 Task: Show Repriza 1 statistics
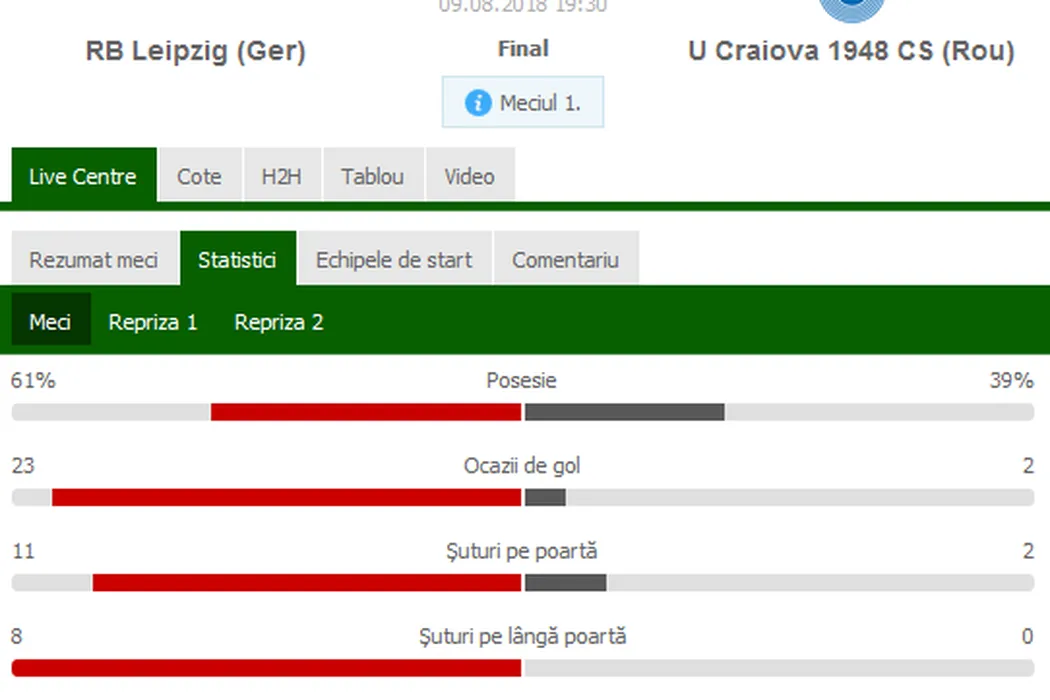[153, 322]
